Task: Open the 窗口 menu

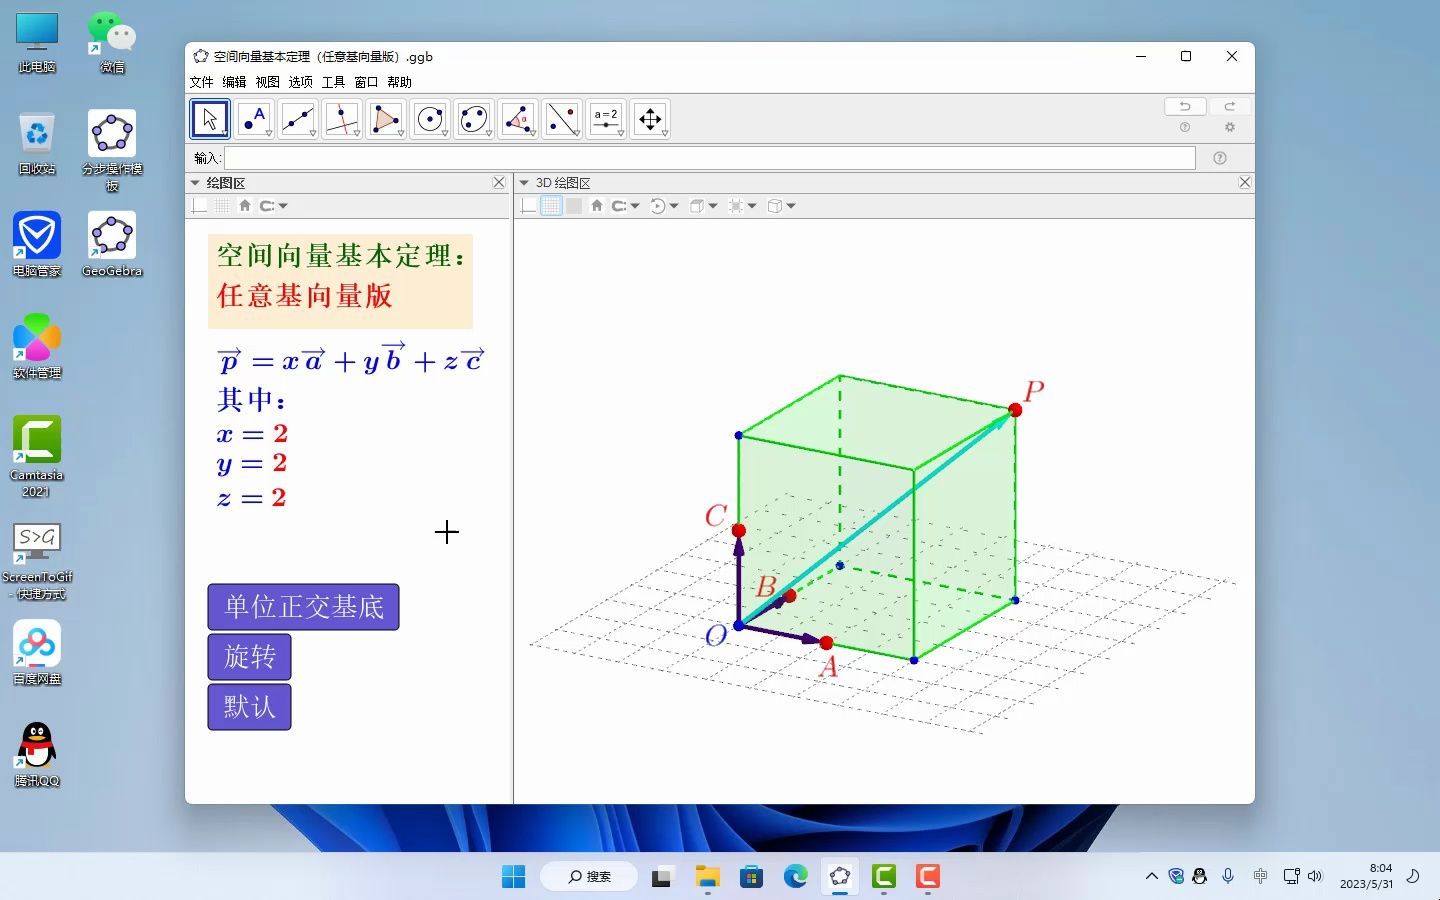Action: tap(366, 82)
